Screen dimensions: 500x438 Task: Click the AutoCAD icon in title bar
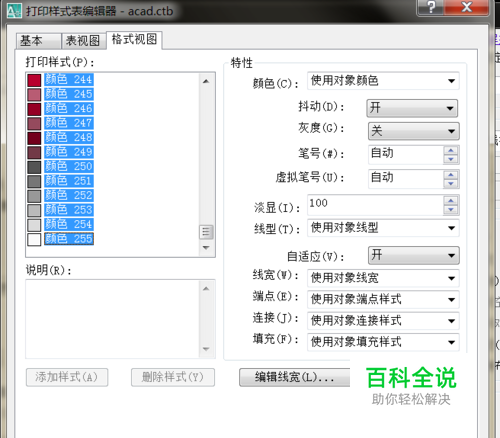click(14, 11)
